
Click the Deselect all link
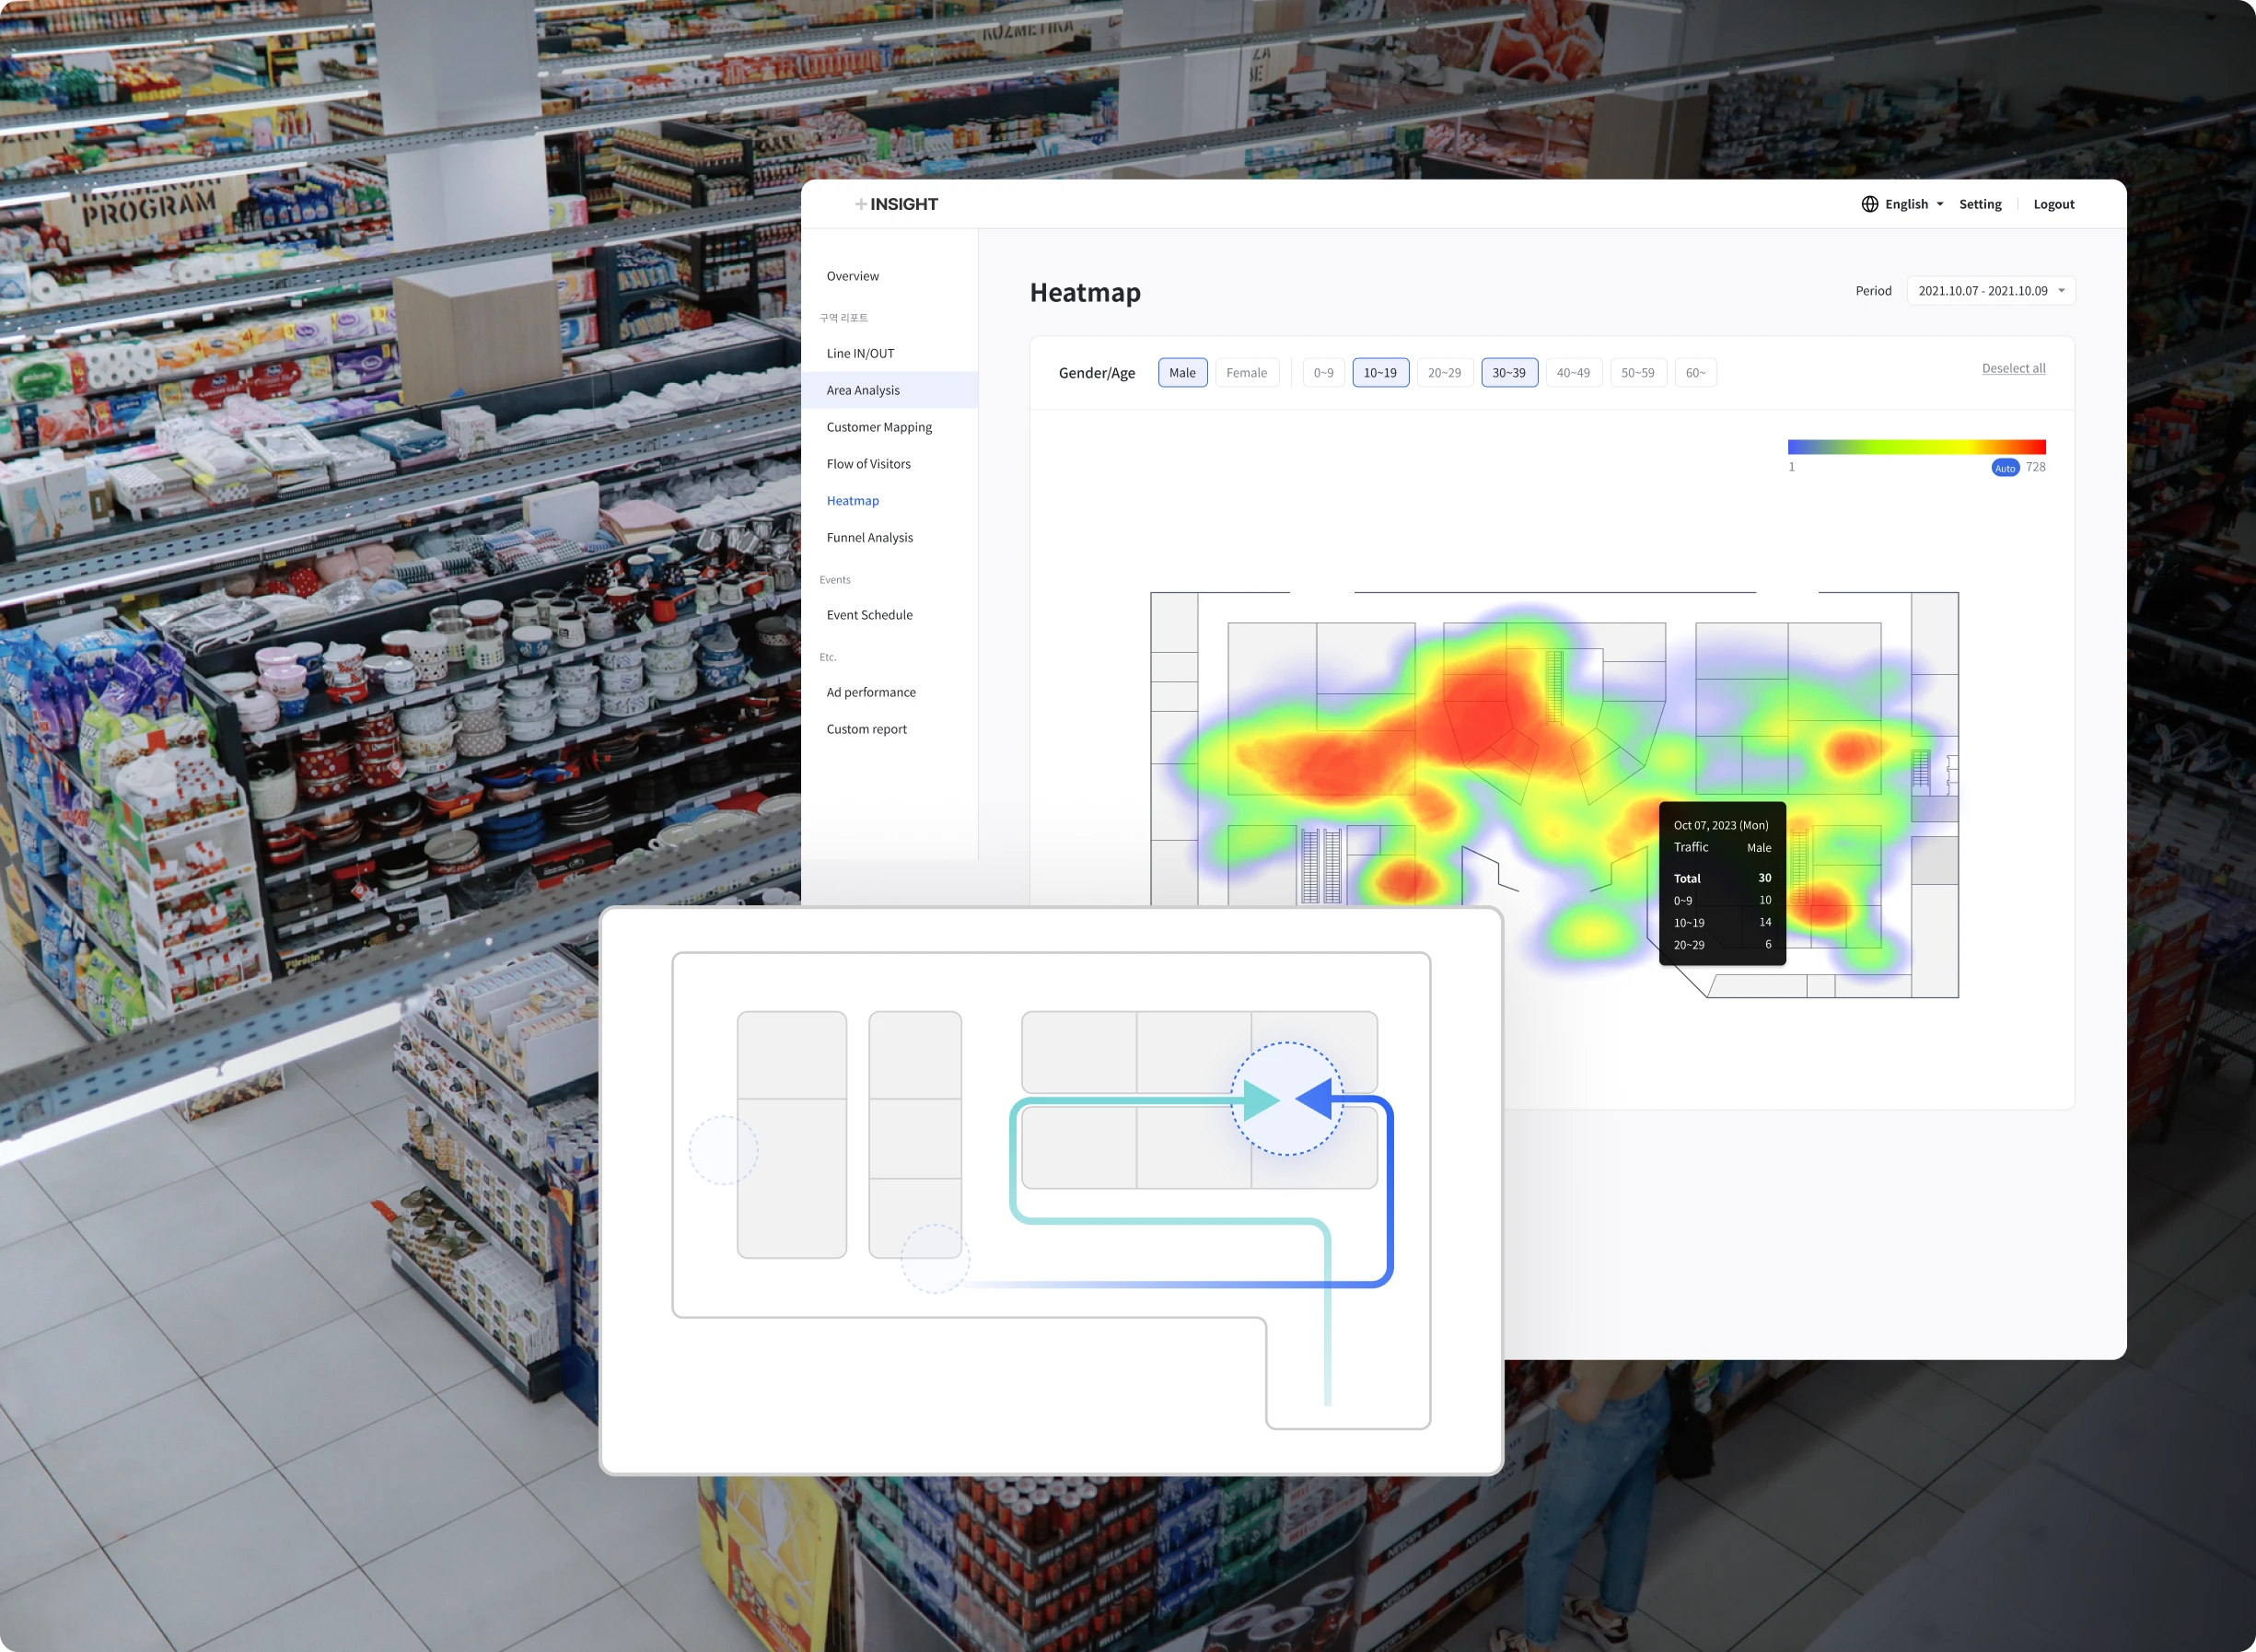2013,368
